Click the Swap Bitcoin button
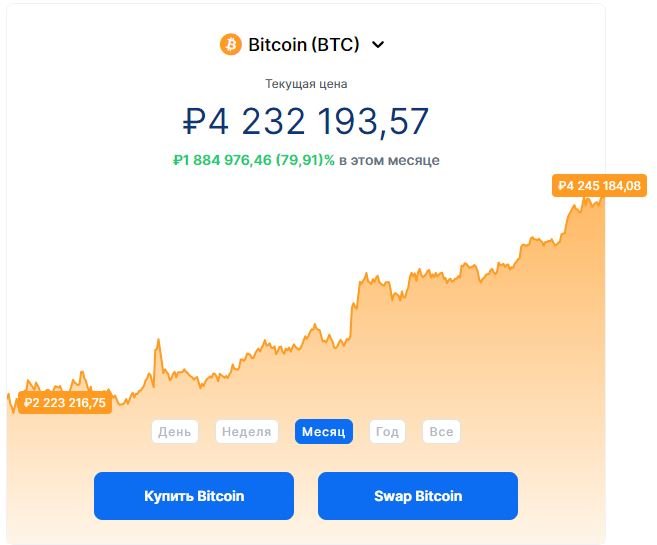Image resolution: width=657 pixels, height=545 pixels. [x=418, y=496]
